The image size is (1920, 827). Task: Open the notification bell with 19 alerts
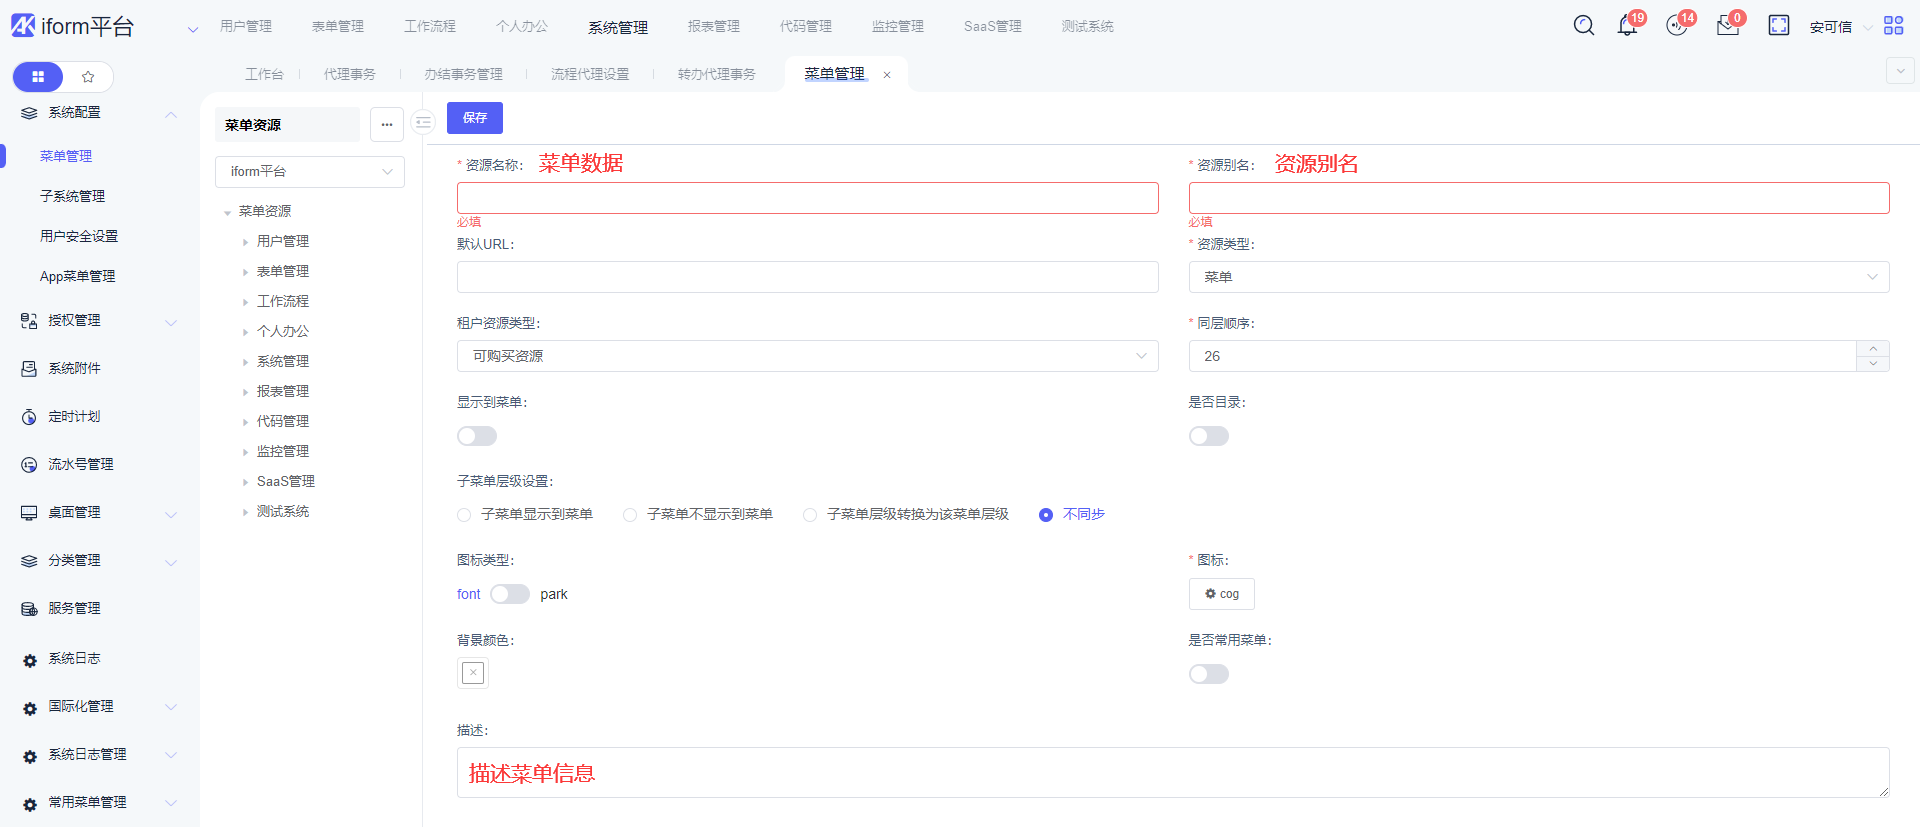click(1627, 26)
